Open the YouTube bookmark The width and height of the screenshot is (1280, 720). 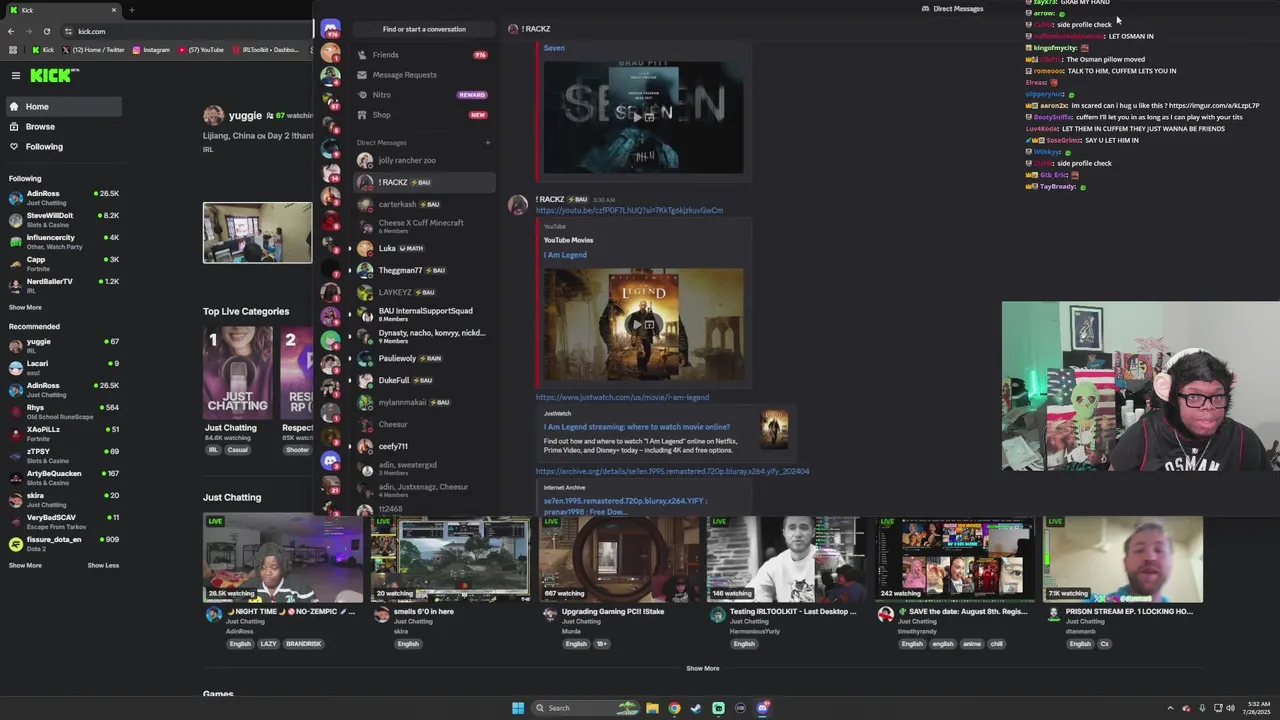pos(201,50)
